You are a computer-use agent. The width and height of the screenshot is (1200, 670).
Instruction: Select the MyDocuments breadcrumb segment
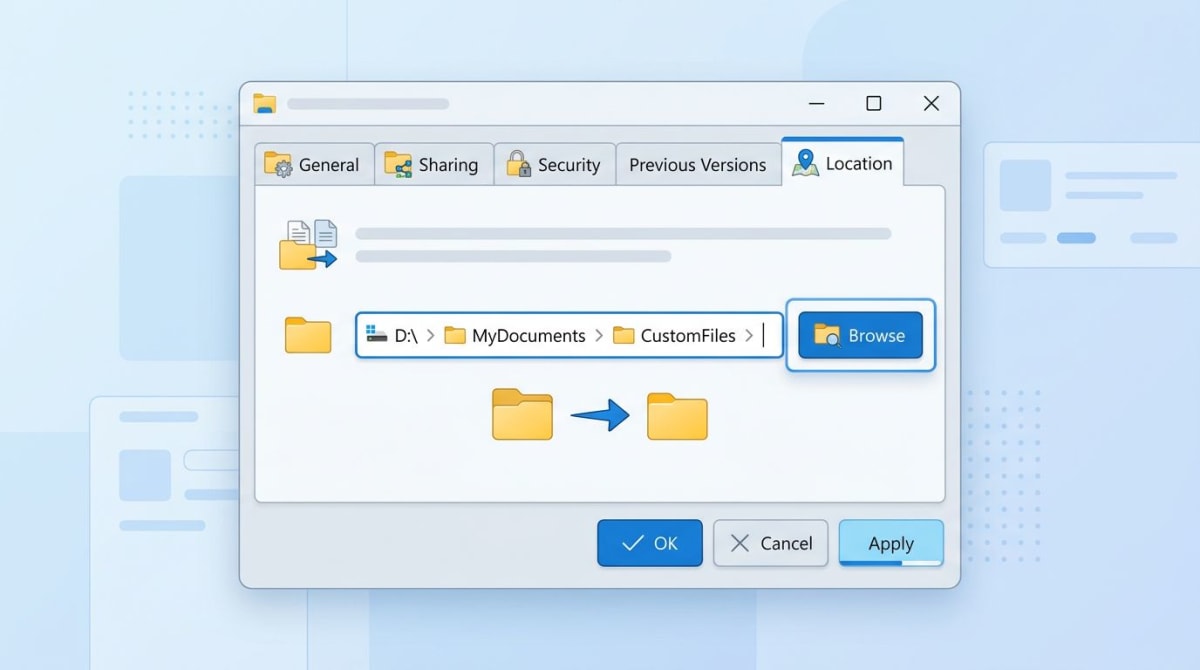tap(529, 336)
